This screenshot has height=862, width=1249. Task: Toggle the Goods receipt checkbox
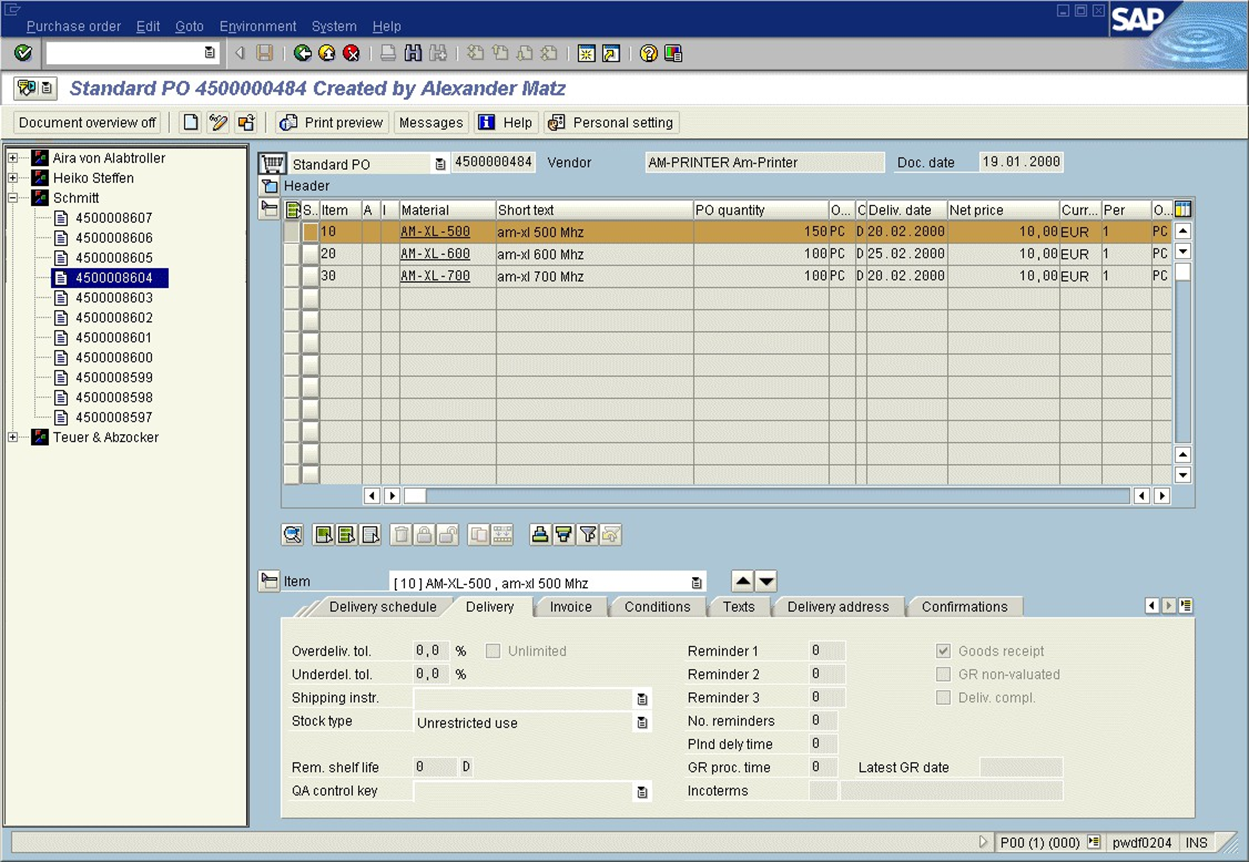(943, 651)
